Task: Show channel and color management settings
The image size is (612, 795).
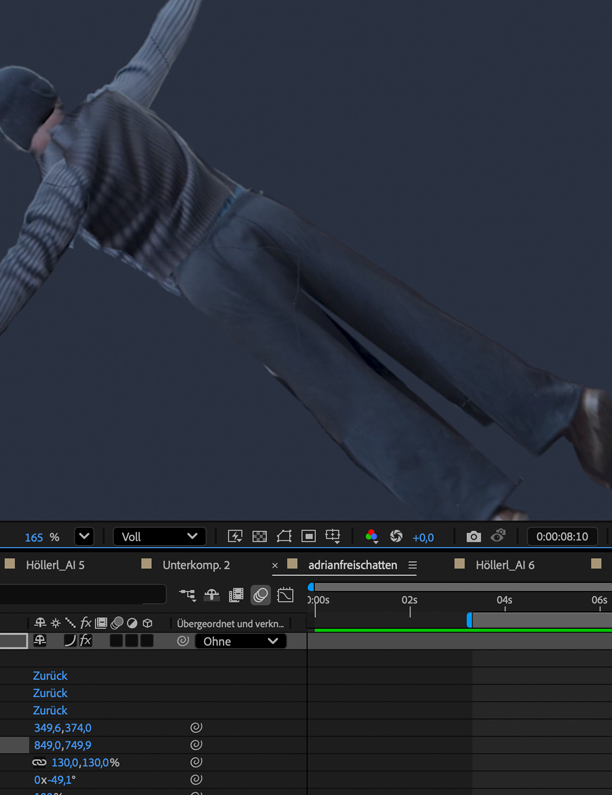Action: [x=371, y=537]
